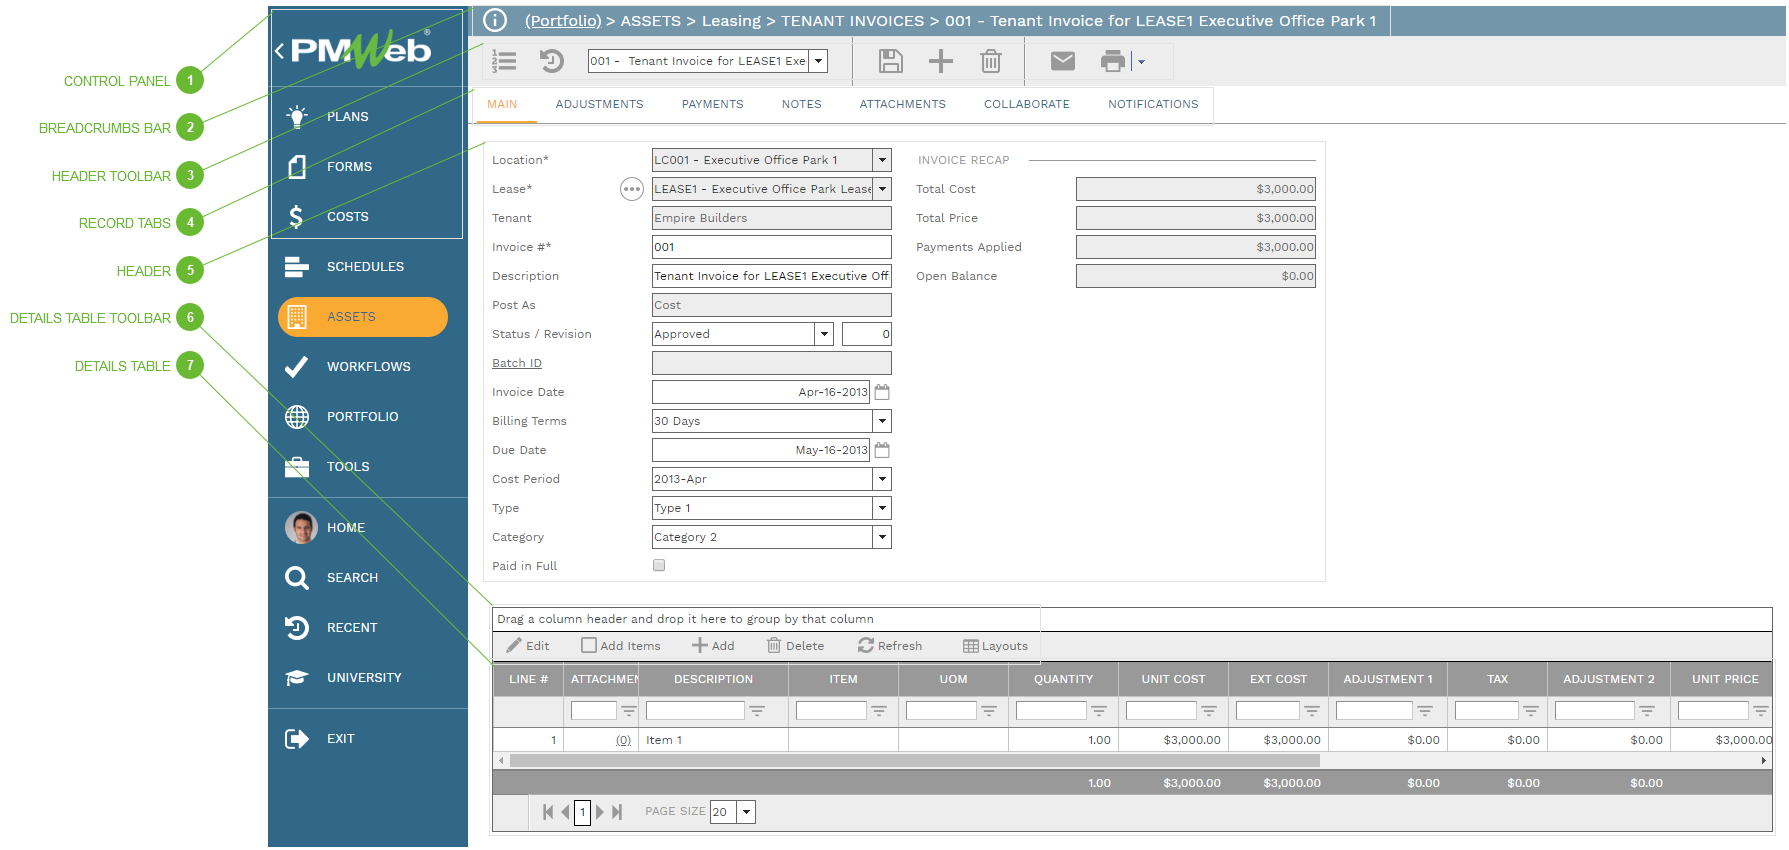
Task: Open the Lease ellipsis lookup button
Action: pos(632,189)
